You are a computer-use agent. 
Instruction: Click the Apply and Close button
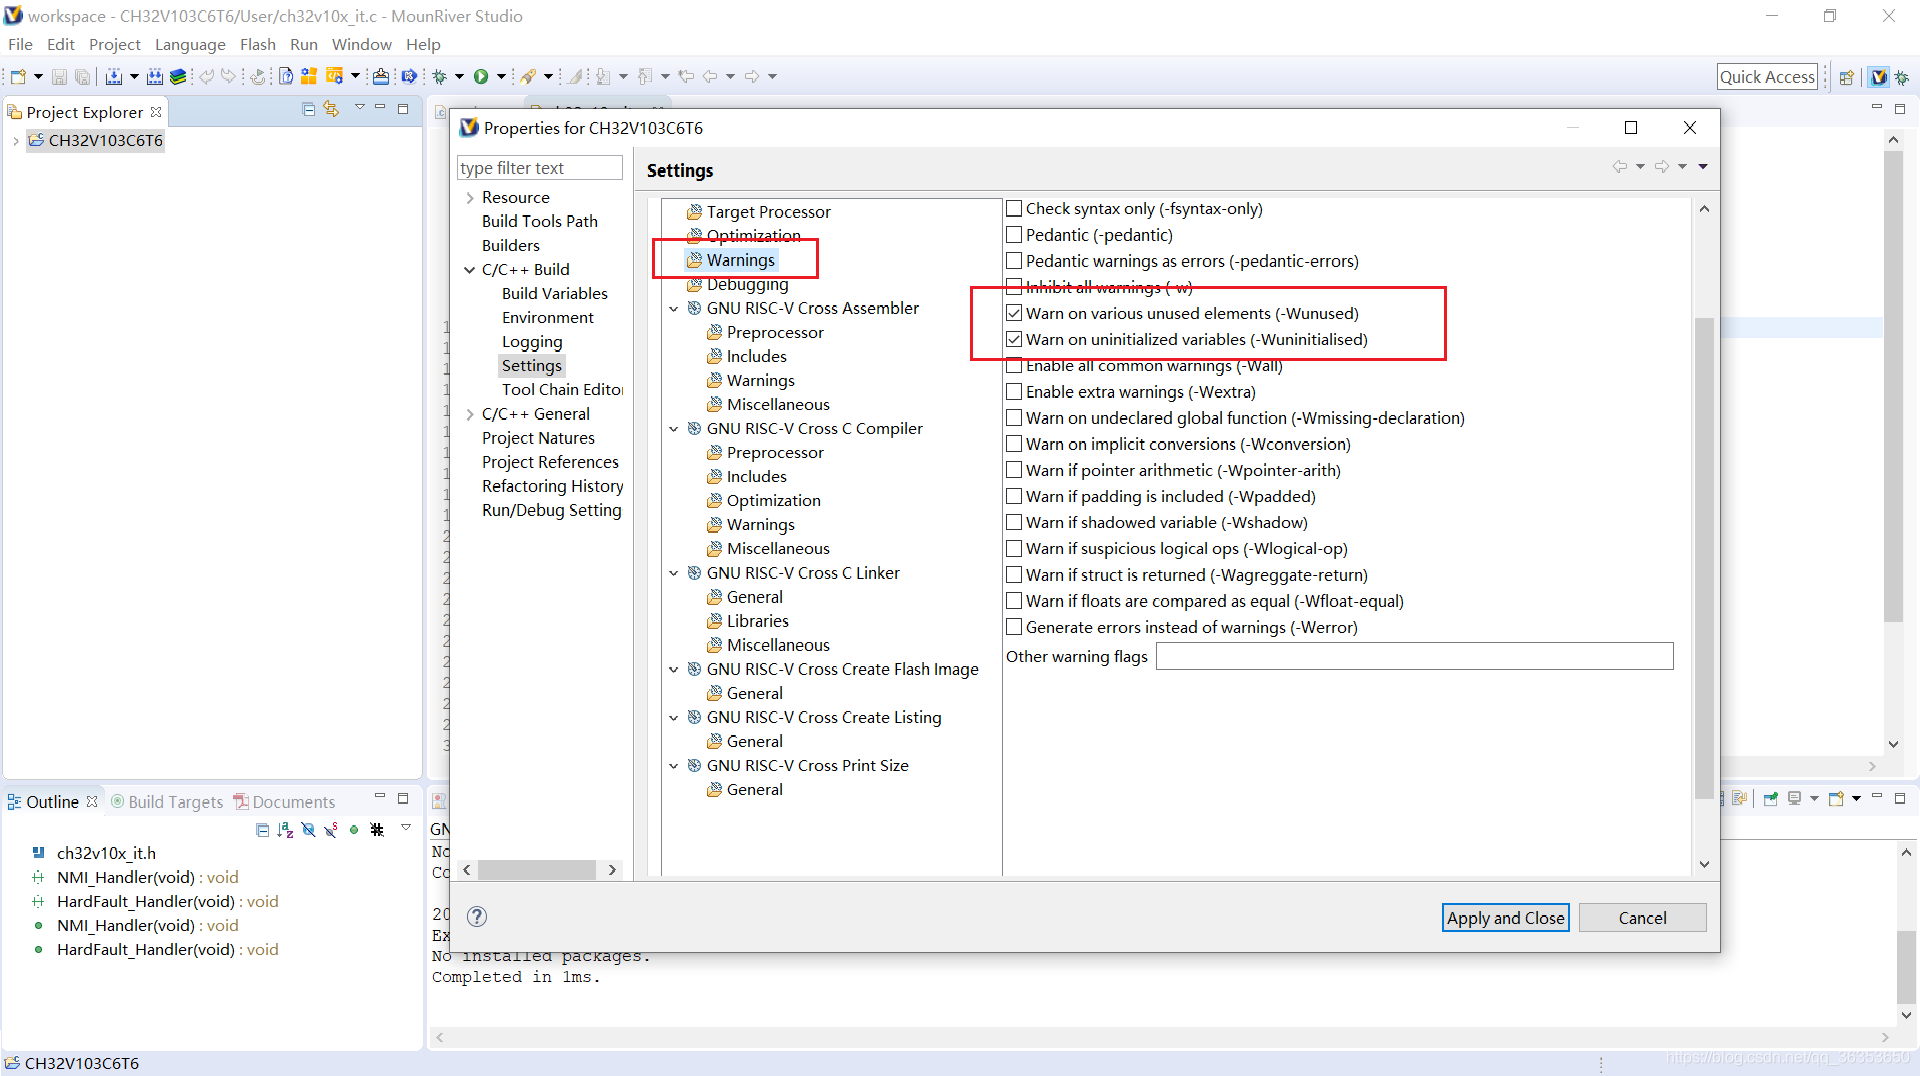pyautogui.click(x=1505, y=918)
